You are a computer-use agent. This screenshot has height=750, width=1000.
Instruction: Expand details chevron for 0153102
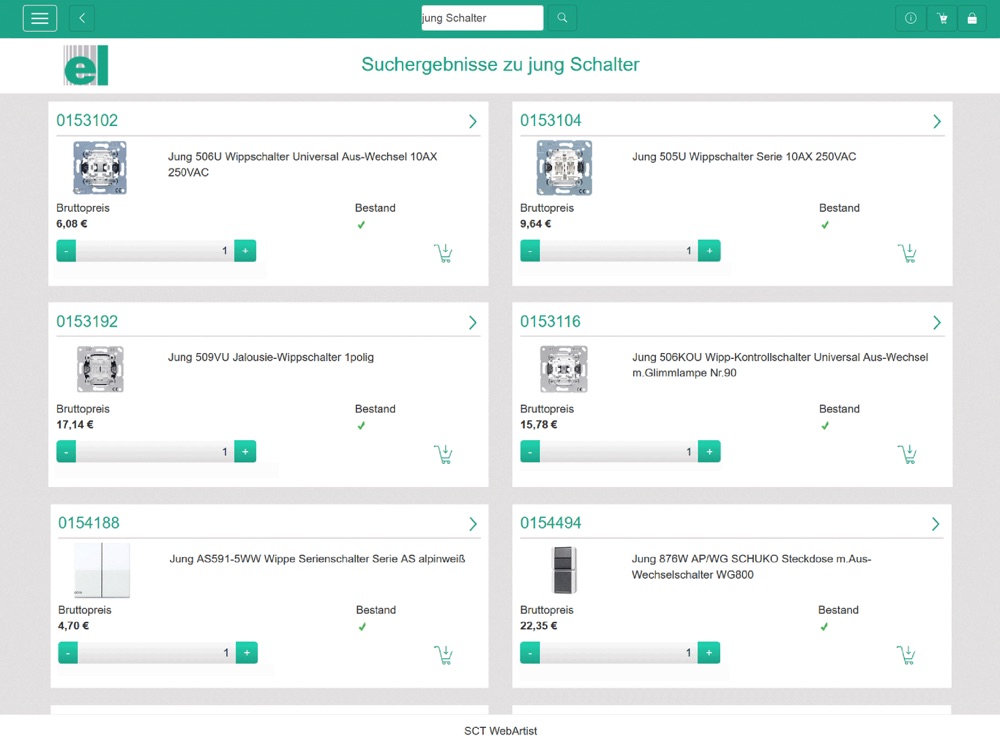[473, 121]
